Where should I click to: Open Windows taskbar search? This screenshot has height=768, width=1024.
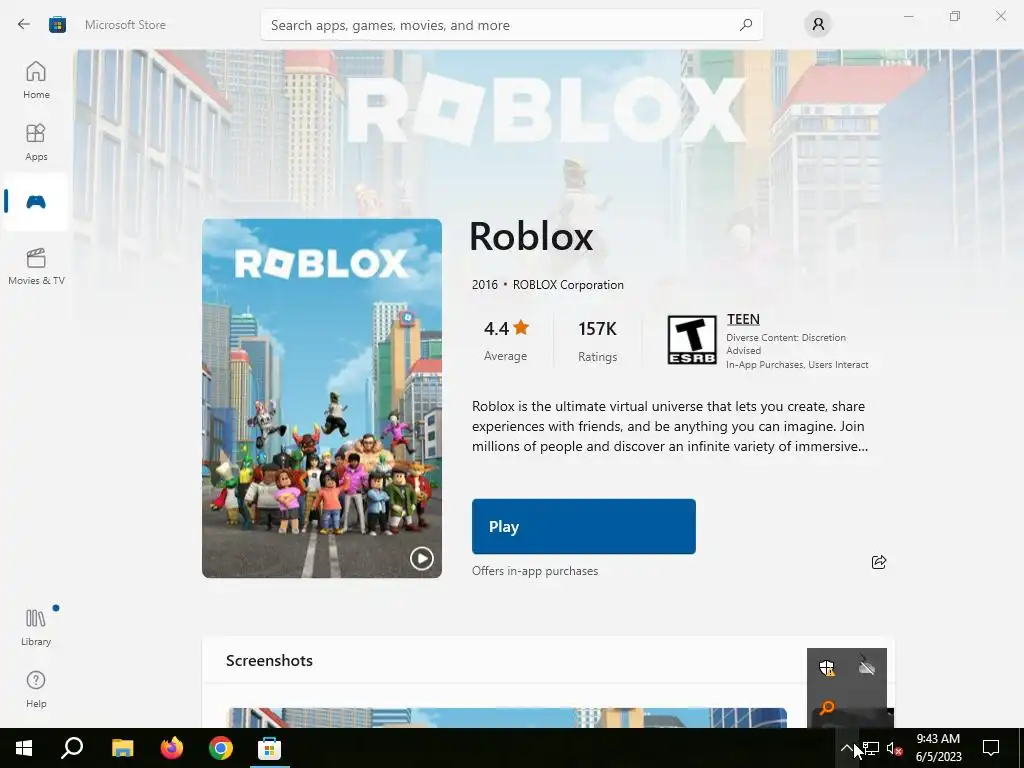72,748
